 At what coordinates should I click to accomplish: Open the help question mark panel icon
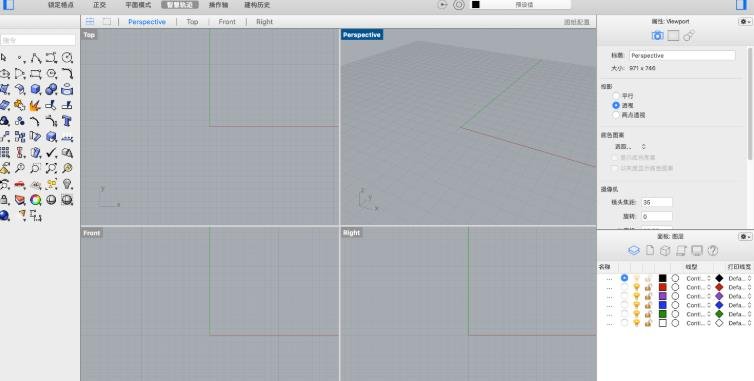tap(713, 250)
